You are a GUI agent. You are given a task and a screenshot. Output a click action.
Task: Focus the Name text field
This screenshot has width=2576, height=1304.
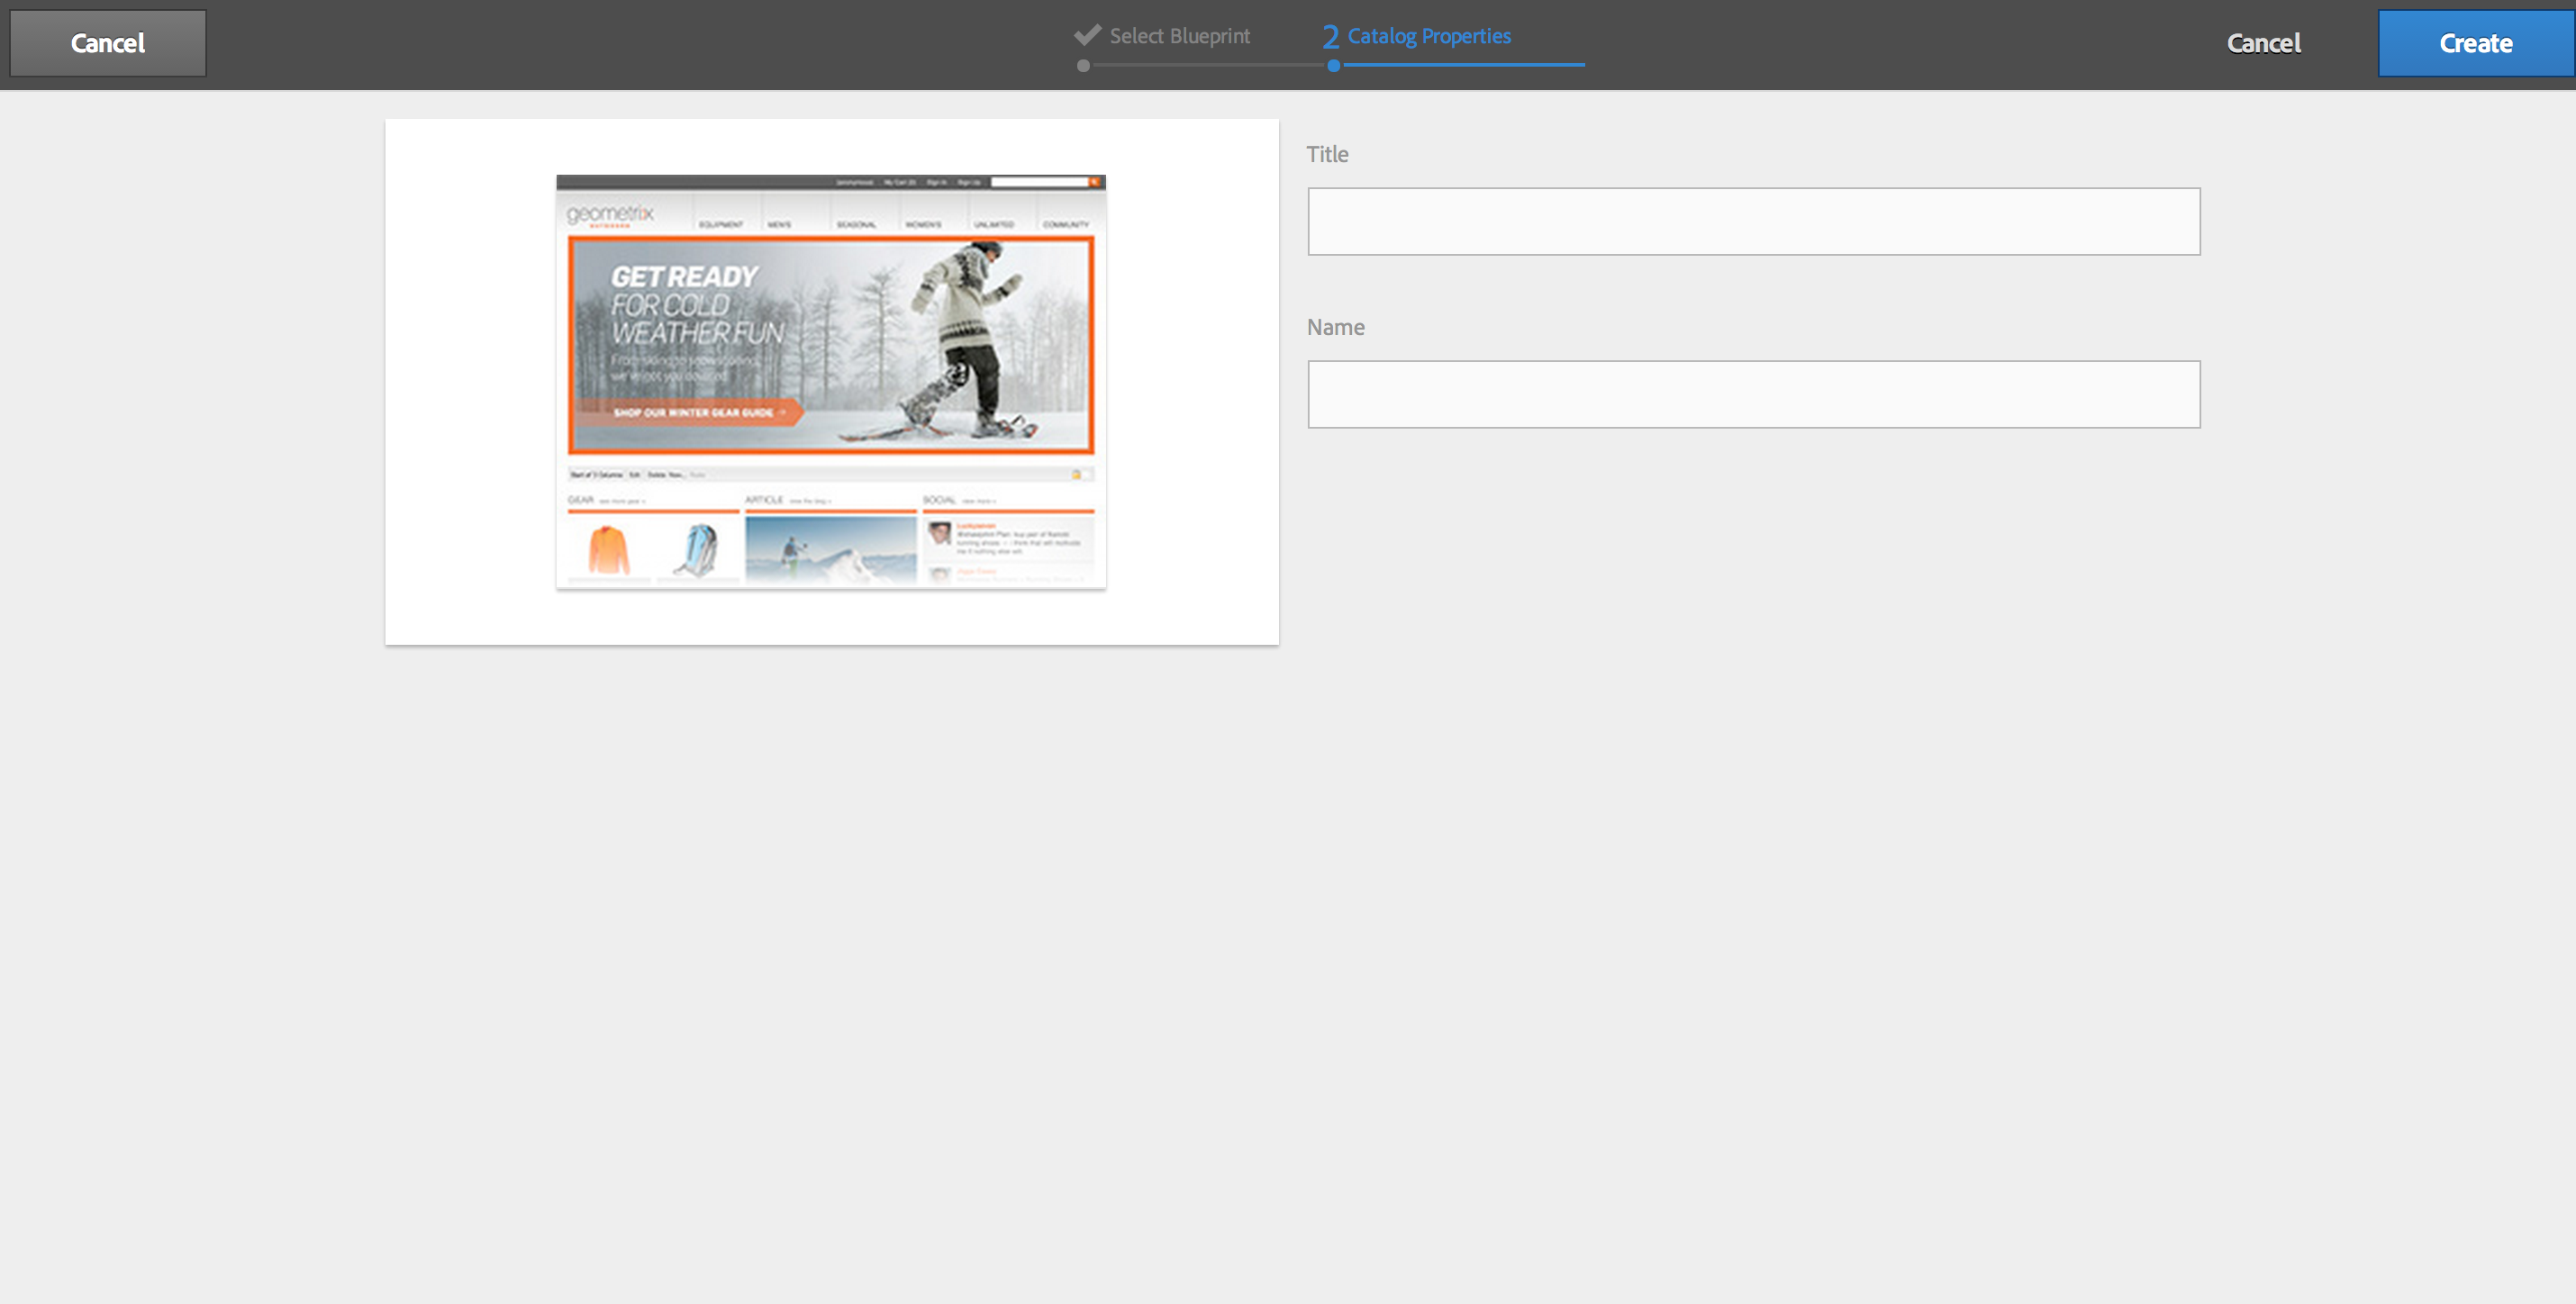pyautogui.click(x=1753, y=394)
